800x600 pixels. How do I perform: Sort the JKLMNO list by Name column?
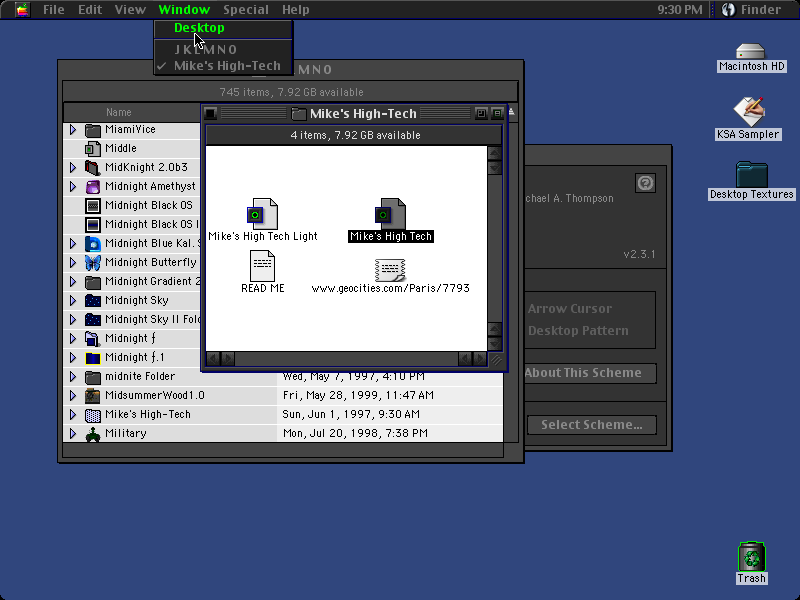tap(118, 112)
